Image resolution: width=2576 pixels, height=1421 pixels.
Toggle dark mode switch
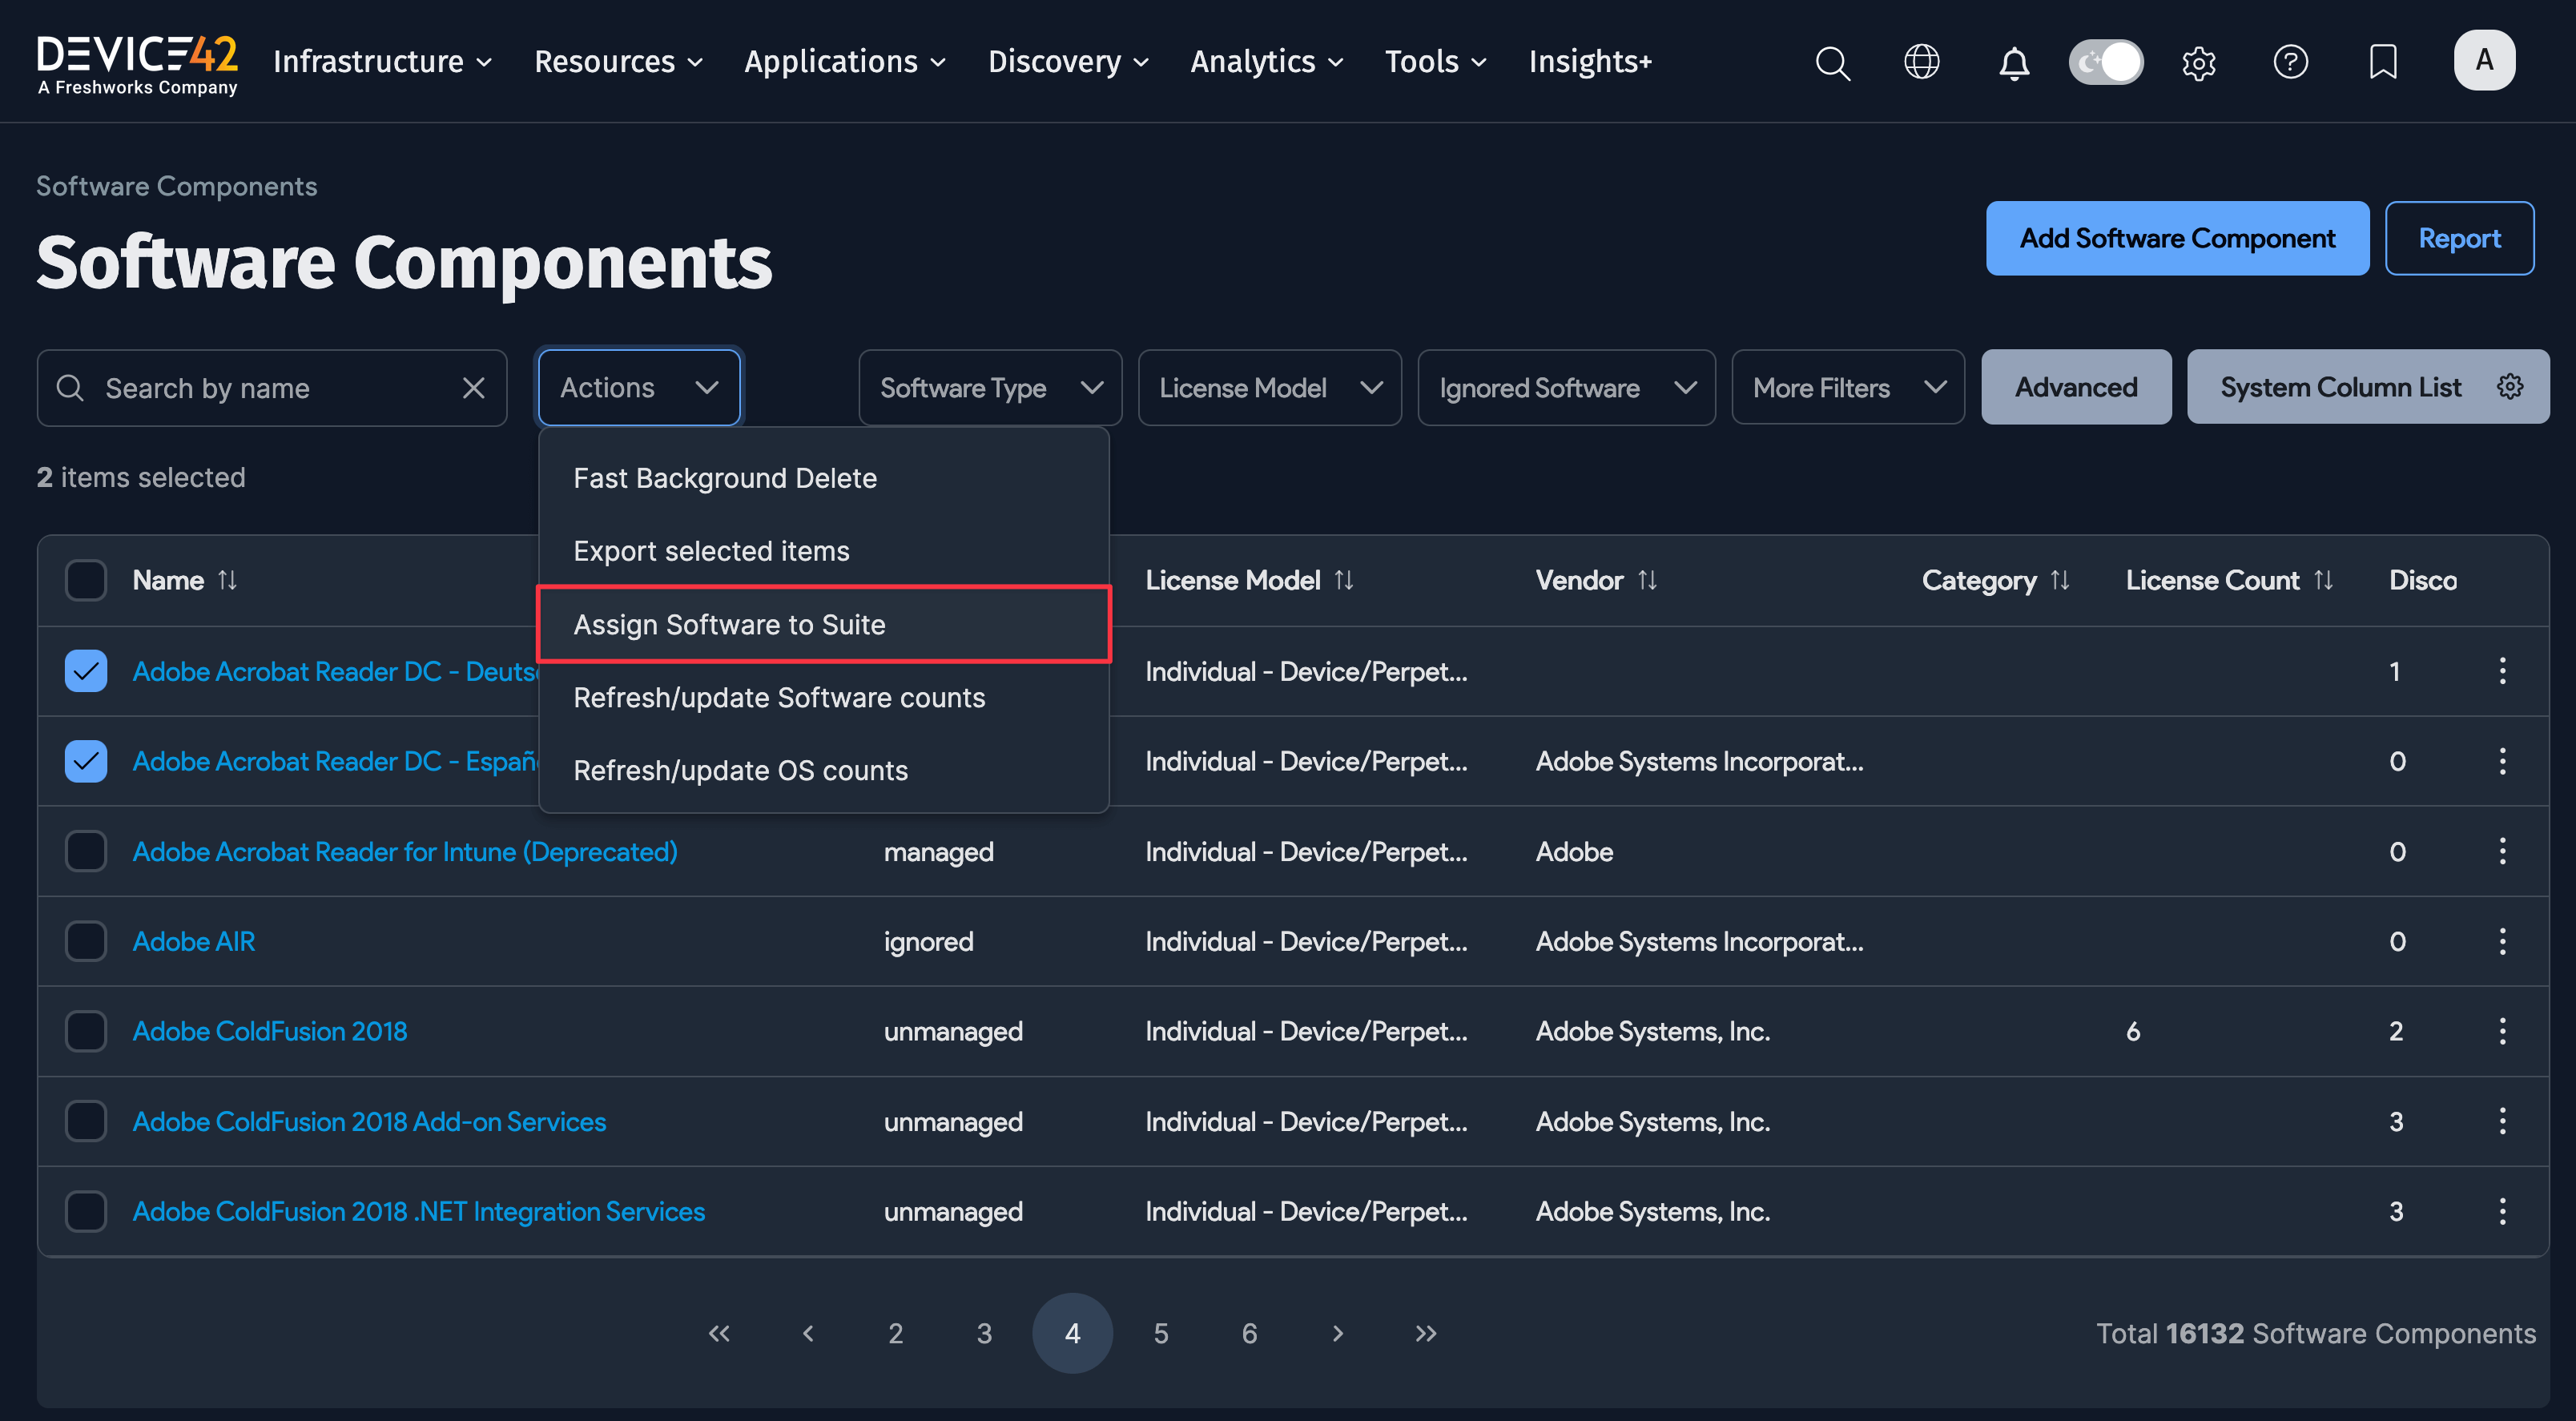pyautogui.click(x=2105, y=62)
